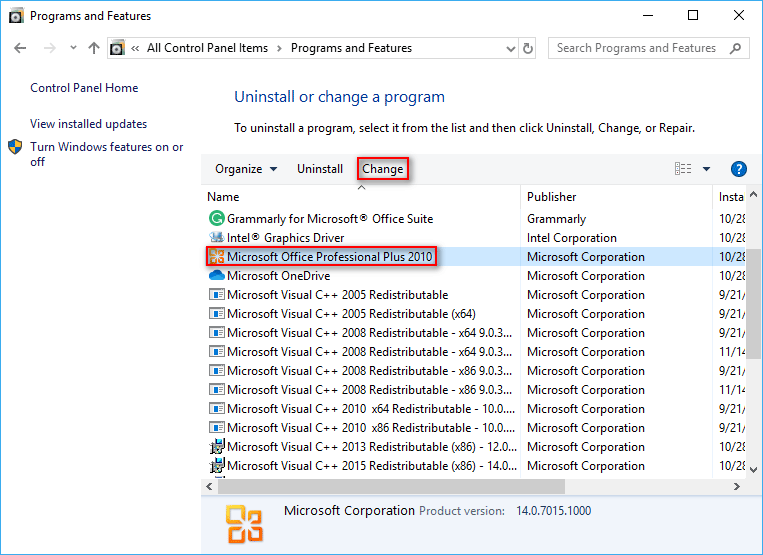The height and width of the screenshot is (555, 763).
Task: Click the blue Help question mark icon
Action: [739, 169]
